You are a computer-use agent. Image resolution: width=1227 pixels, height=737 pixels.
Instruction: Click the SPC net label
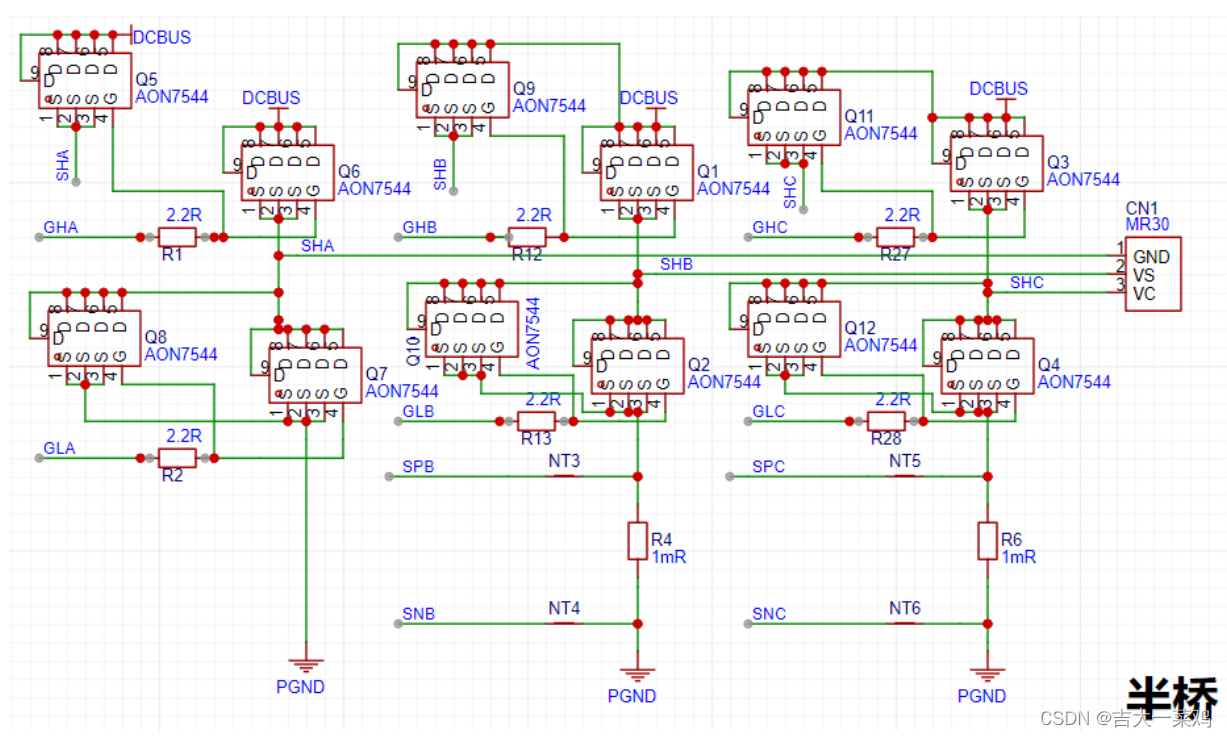click(x=768, y=467)
